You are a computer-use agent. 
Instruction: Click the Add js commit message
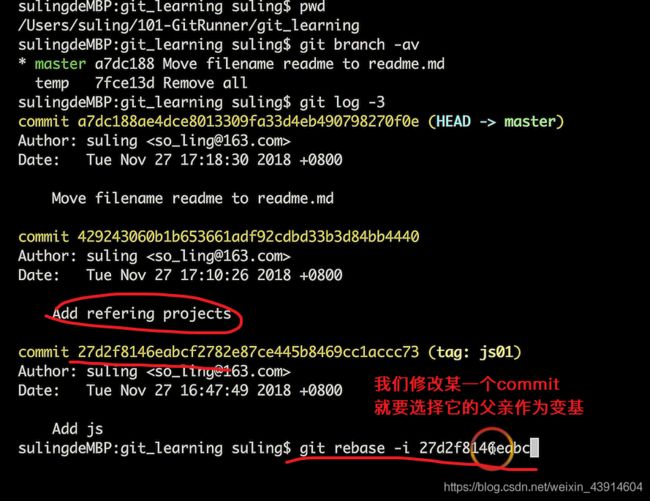tap(78, 429)
